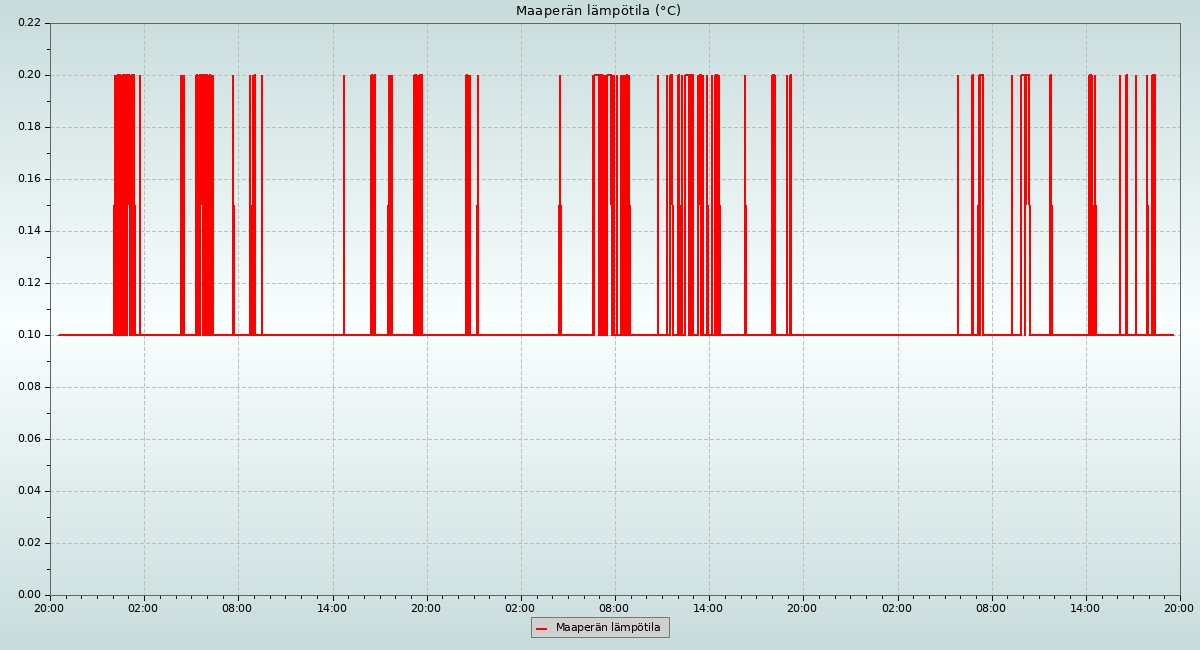Select the 0.14 y-axis tick label
This screenshot has width=1200, height=650.
pyautogui.click(x=29, y=231)
